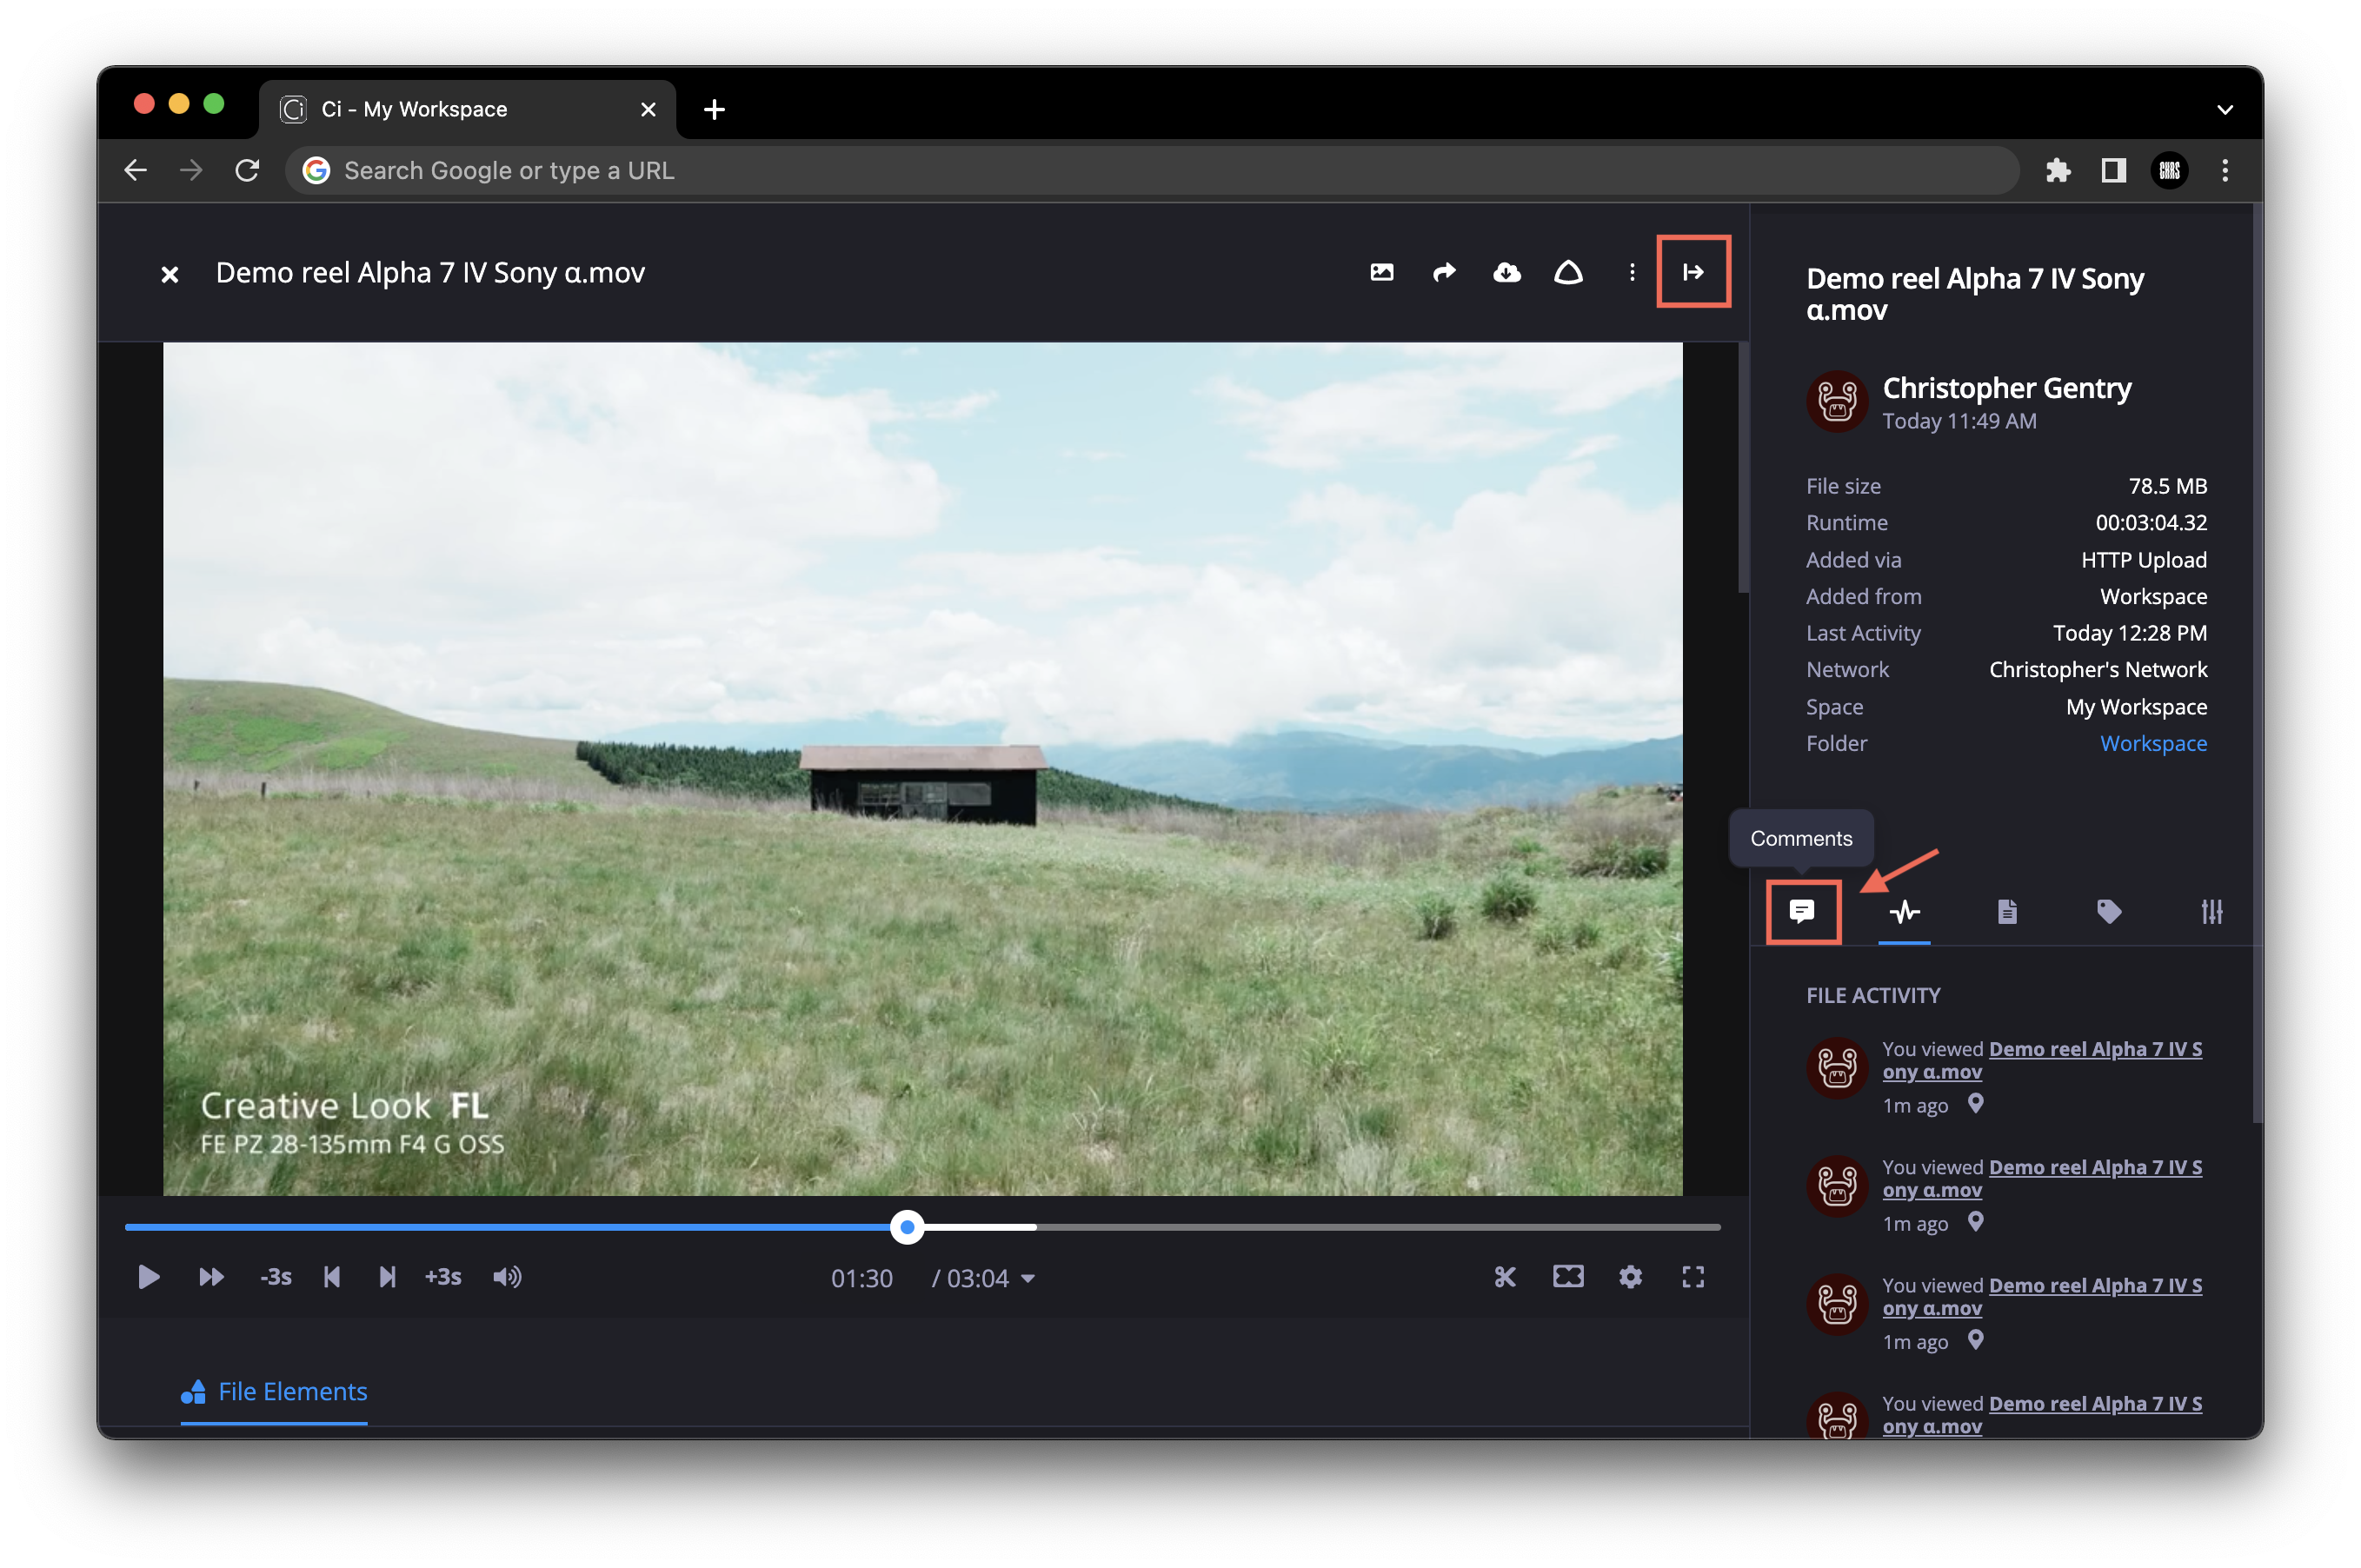Open the third activity's Demo reel link

pyautogui.click(x=2041, y=1296)
